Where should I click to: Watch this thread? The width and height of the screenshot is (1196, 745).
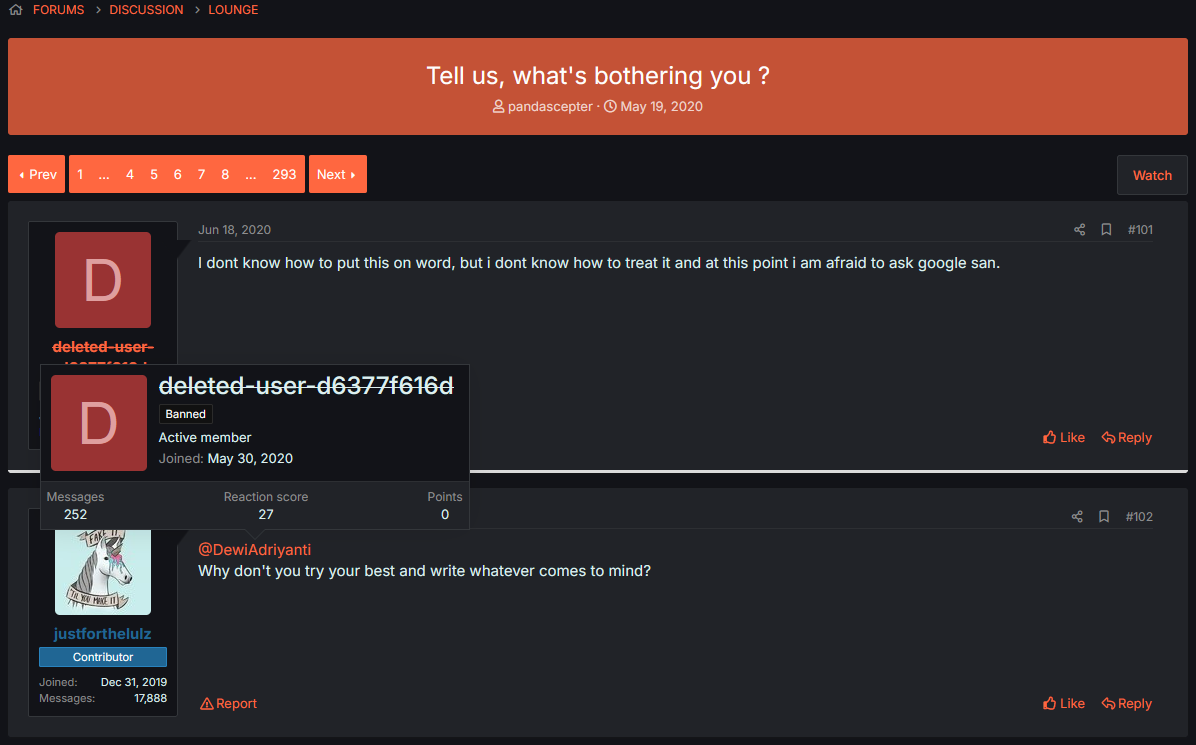tap(1152, 175)
